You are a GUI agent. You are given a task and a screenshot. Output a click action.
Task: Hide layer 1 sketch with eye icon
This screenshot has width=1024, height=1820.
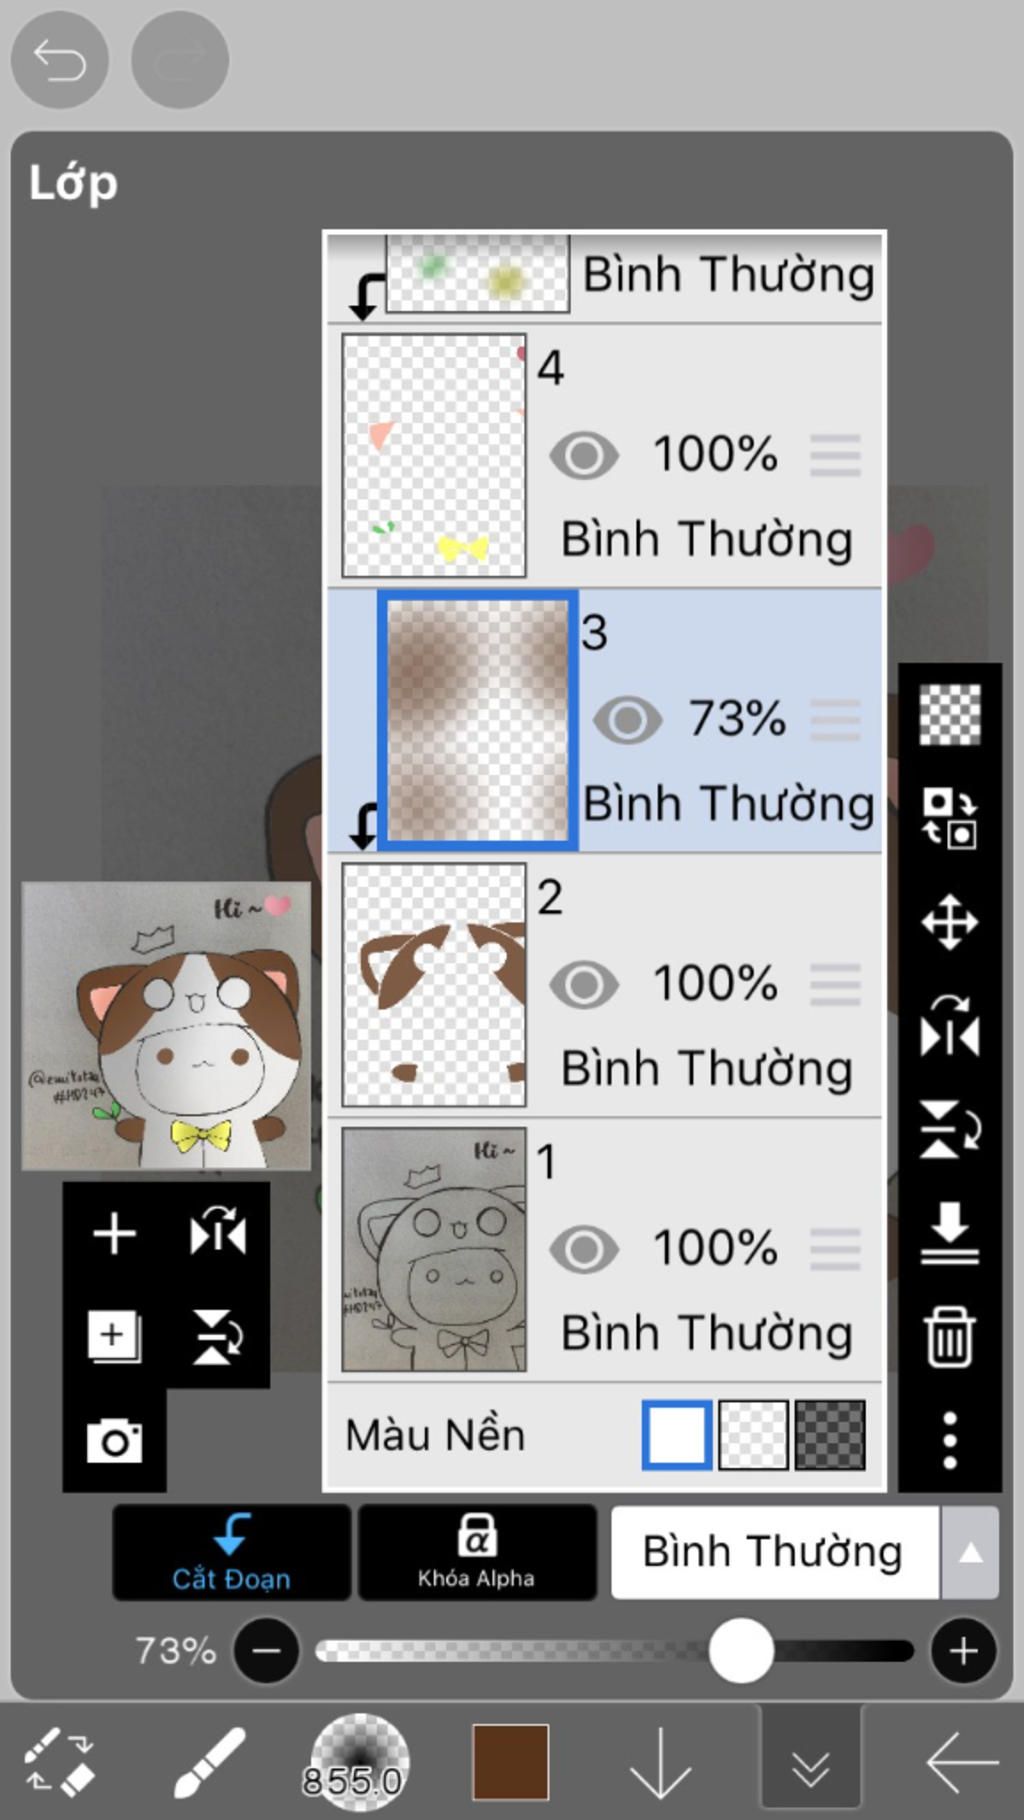coord(584,1249)
